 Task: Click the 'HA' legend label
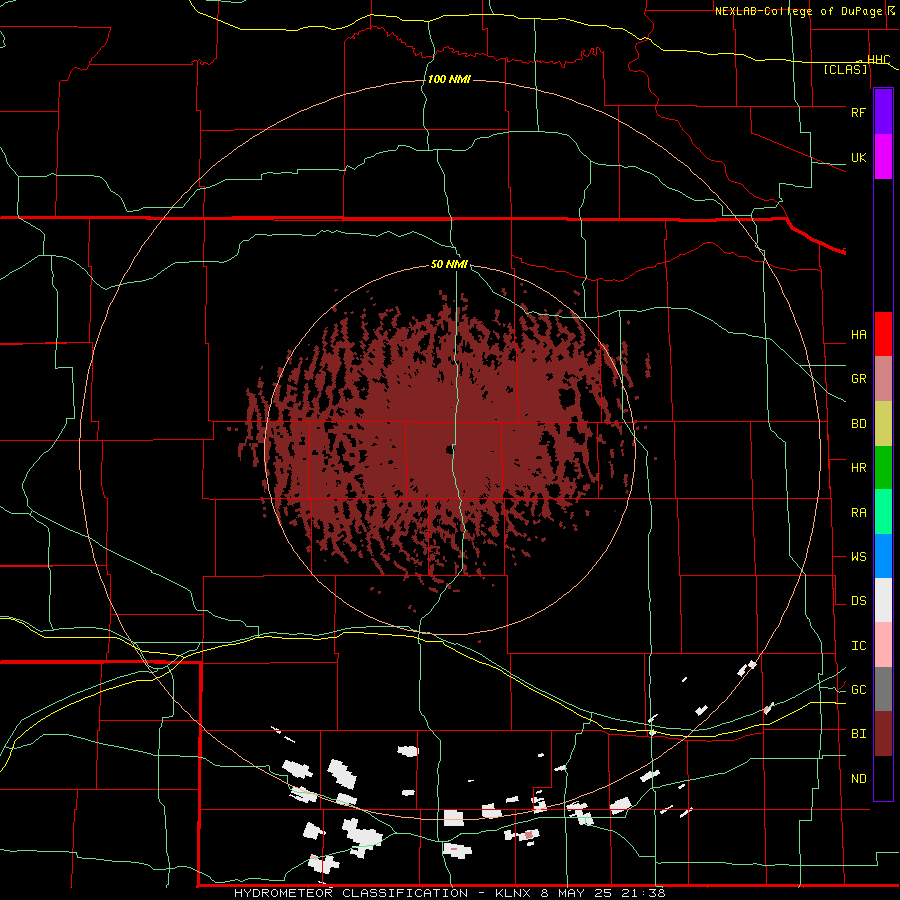point(858,335)
